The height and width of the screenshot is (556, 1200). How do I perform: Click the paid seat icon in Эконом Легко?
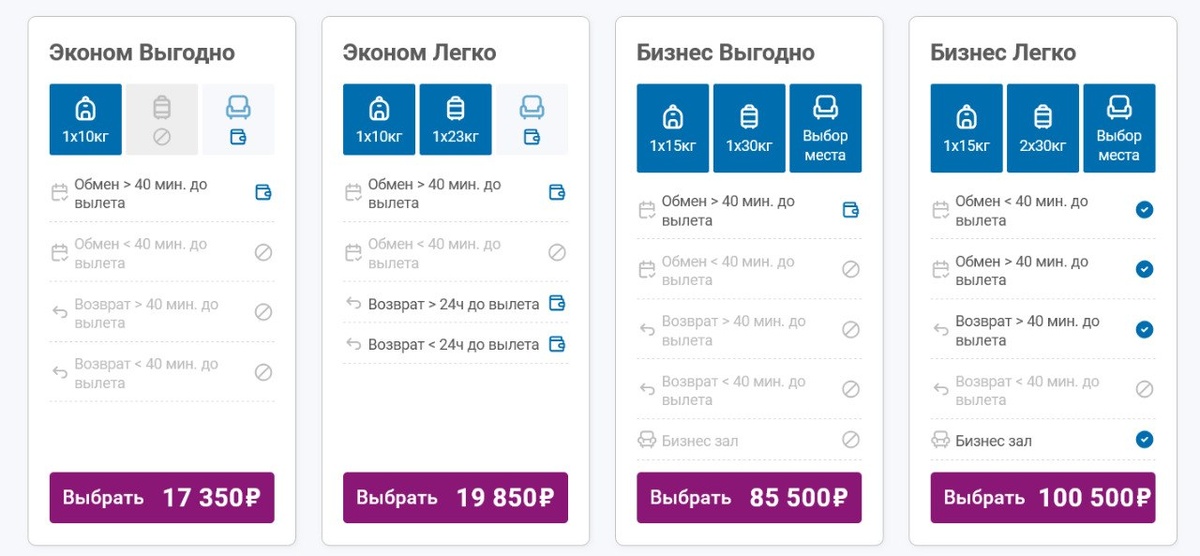(531, 120)
